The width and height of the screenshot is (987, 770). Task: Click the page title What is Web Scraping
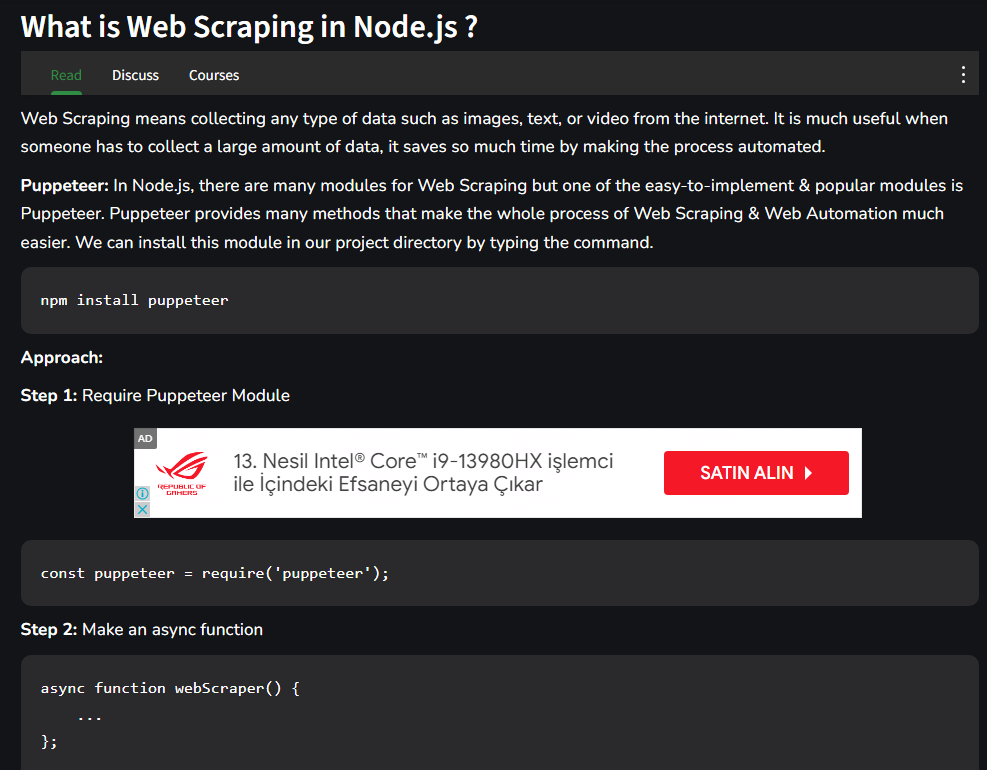pyautogui.click(x=249, y=27)
